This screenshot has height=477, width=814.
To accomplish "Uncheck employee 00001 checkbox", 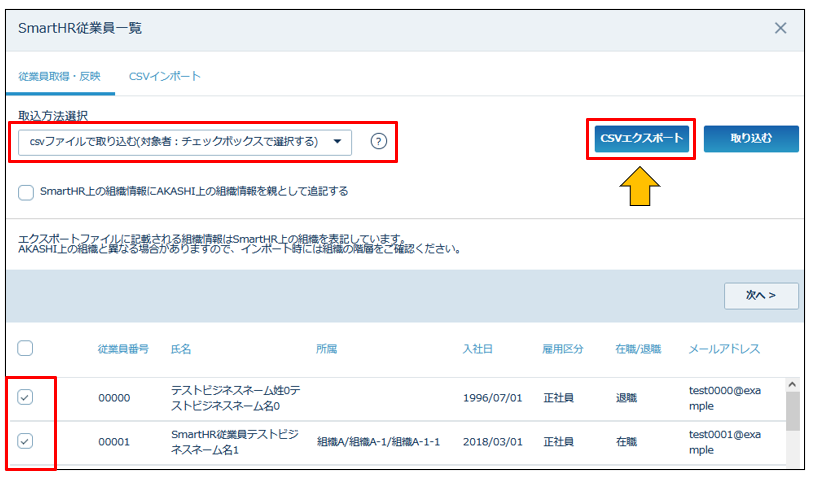I will [25, 441].
